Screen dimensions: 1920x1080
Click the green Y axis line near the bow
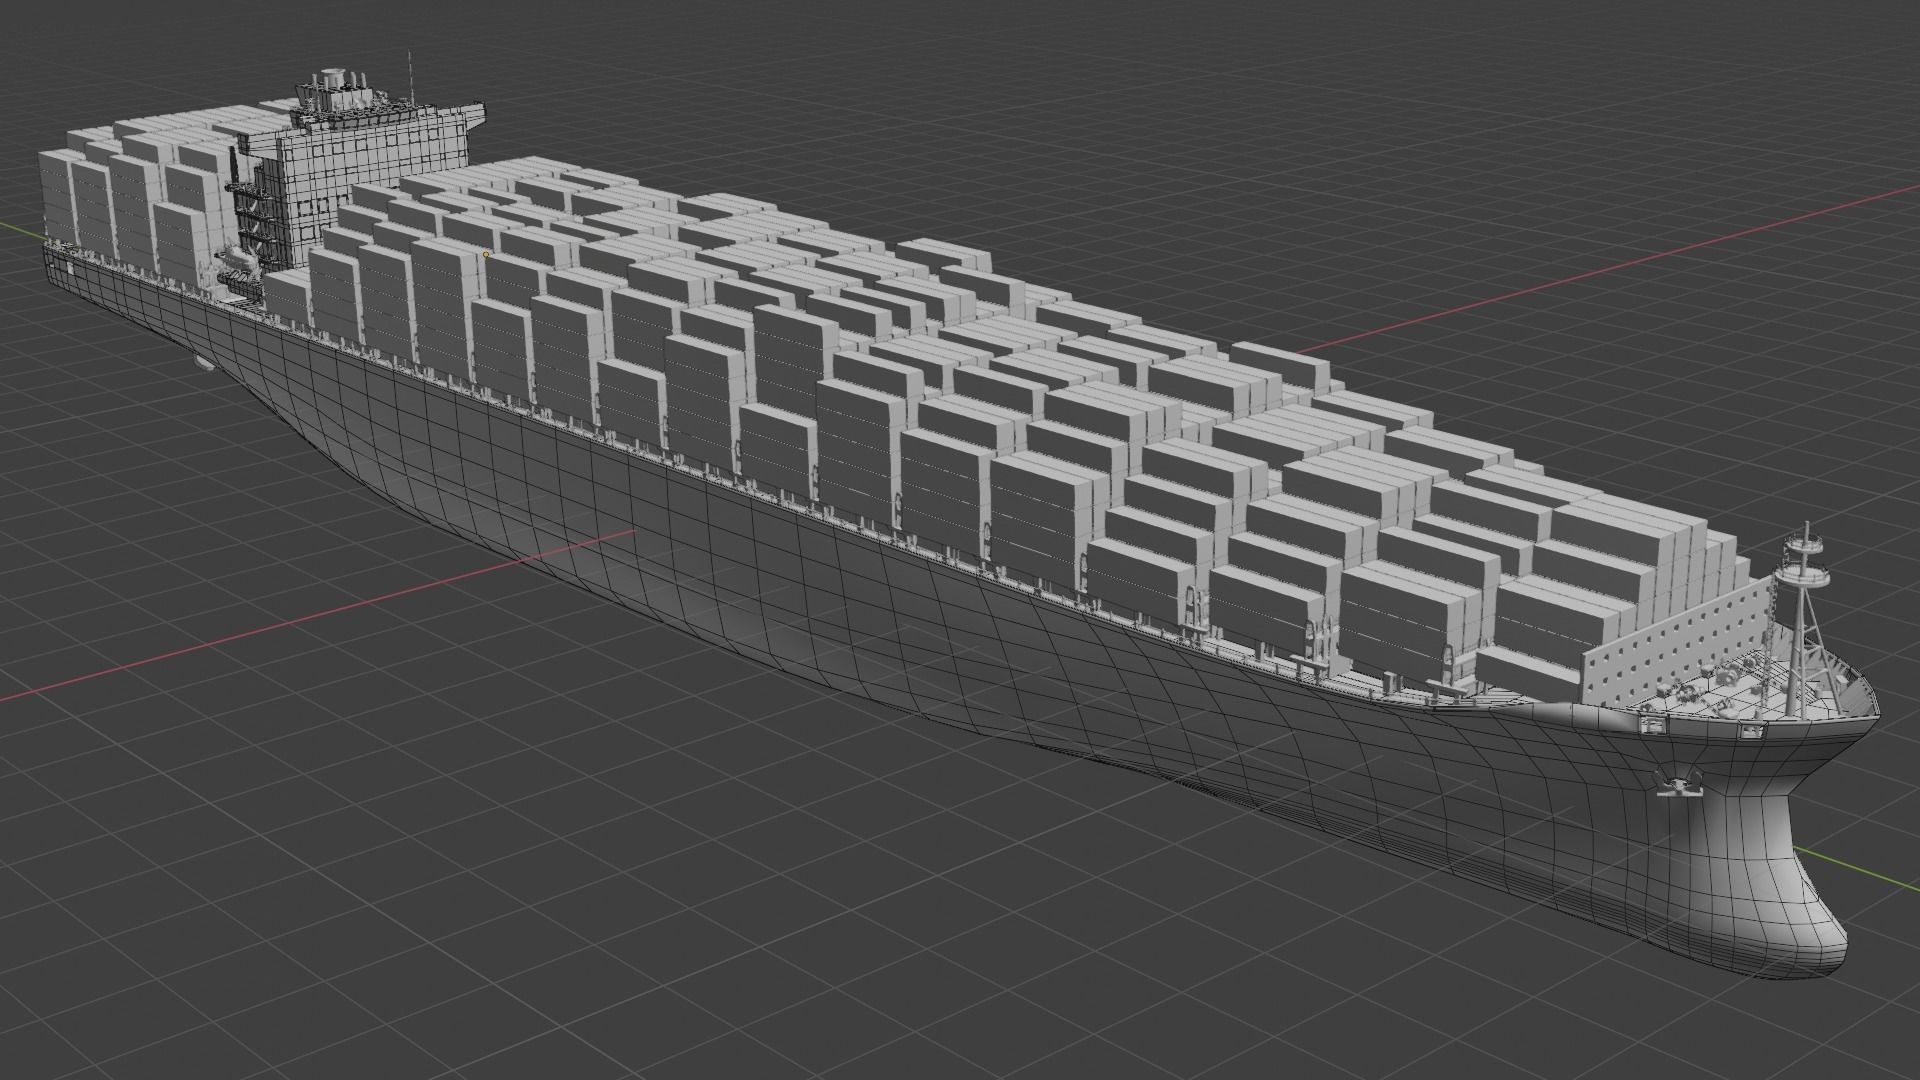pos(1855,867)
